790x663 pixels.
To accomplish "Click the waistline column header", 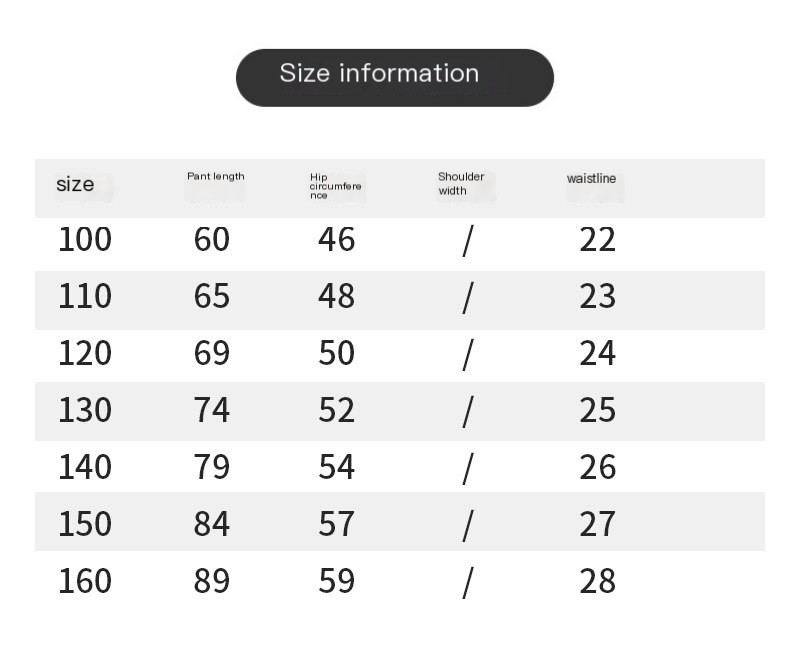I will (x=591, y=178).
